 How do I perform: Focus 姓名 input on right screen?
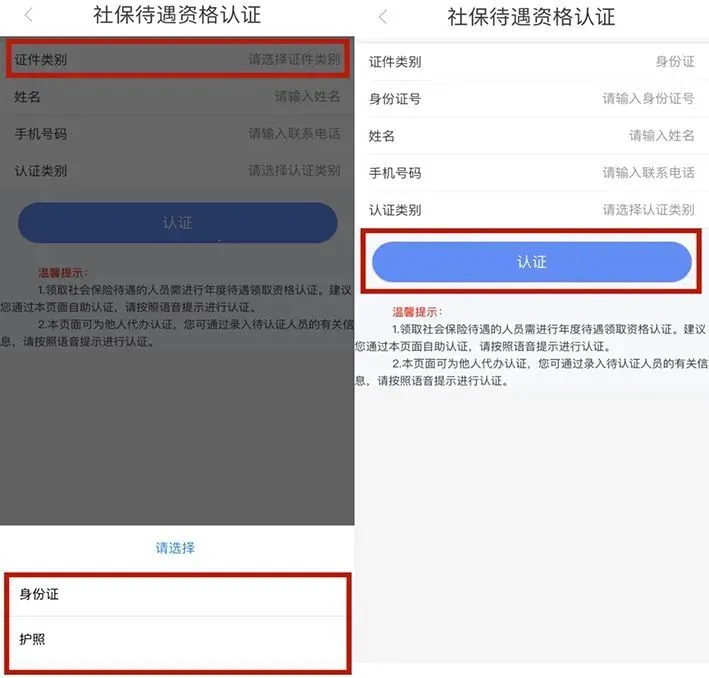(x=532, y=136)
